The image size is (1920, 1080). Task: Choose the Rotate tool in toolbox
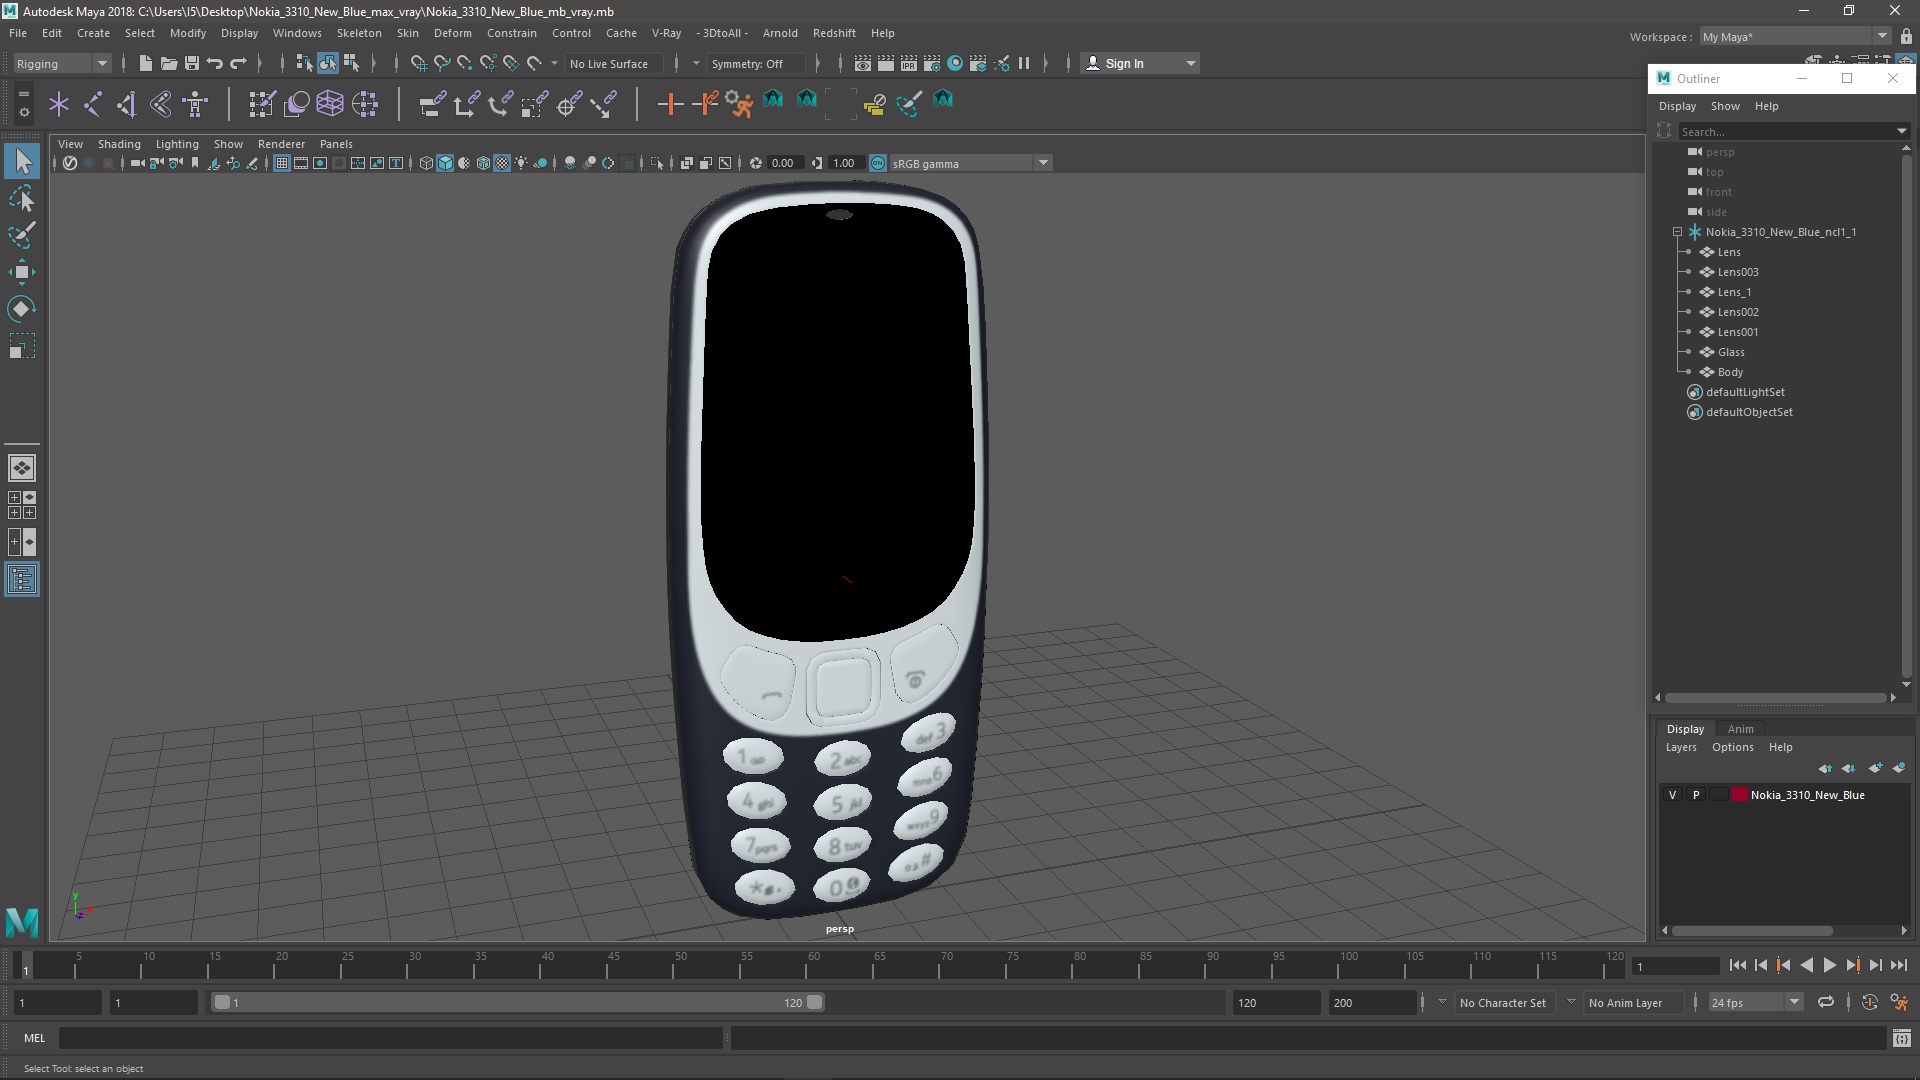(x=22, y=309)
